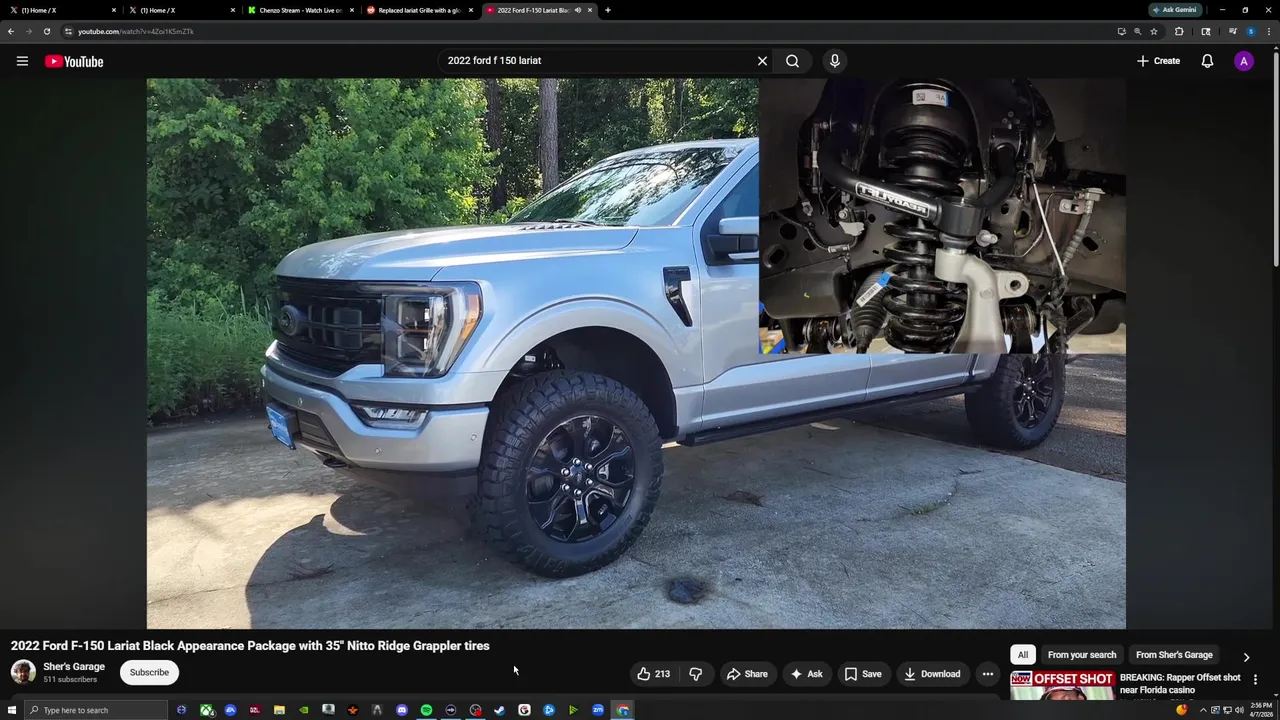Open the Create menu
Viewport: 1280px width, 720px height.
(1158, 61)
